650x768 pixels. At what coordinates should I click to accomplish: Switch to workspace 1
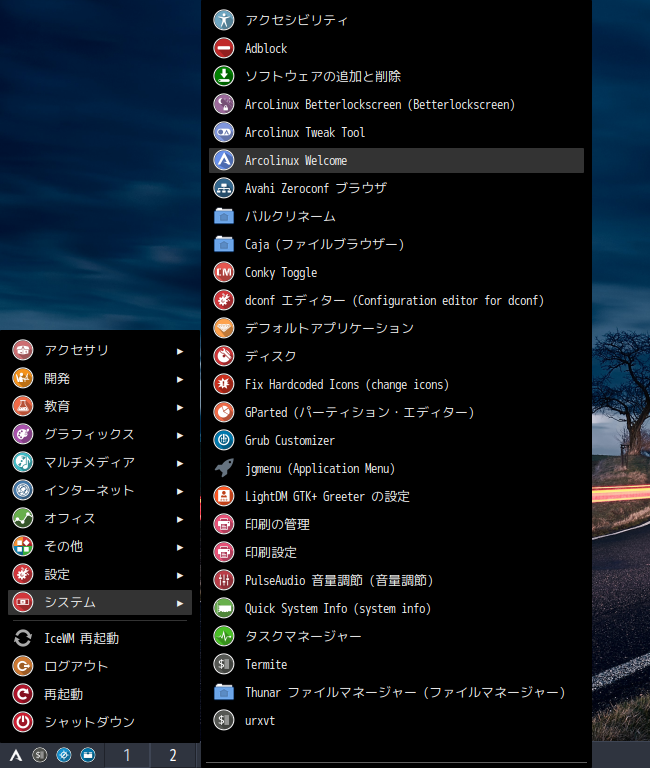pyautogui.click(x=126, y=755)
